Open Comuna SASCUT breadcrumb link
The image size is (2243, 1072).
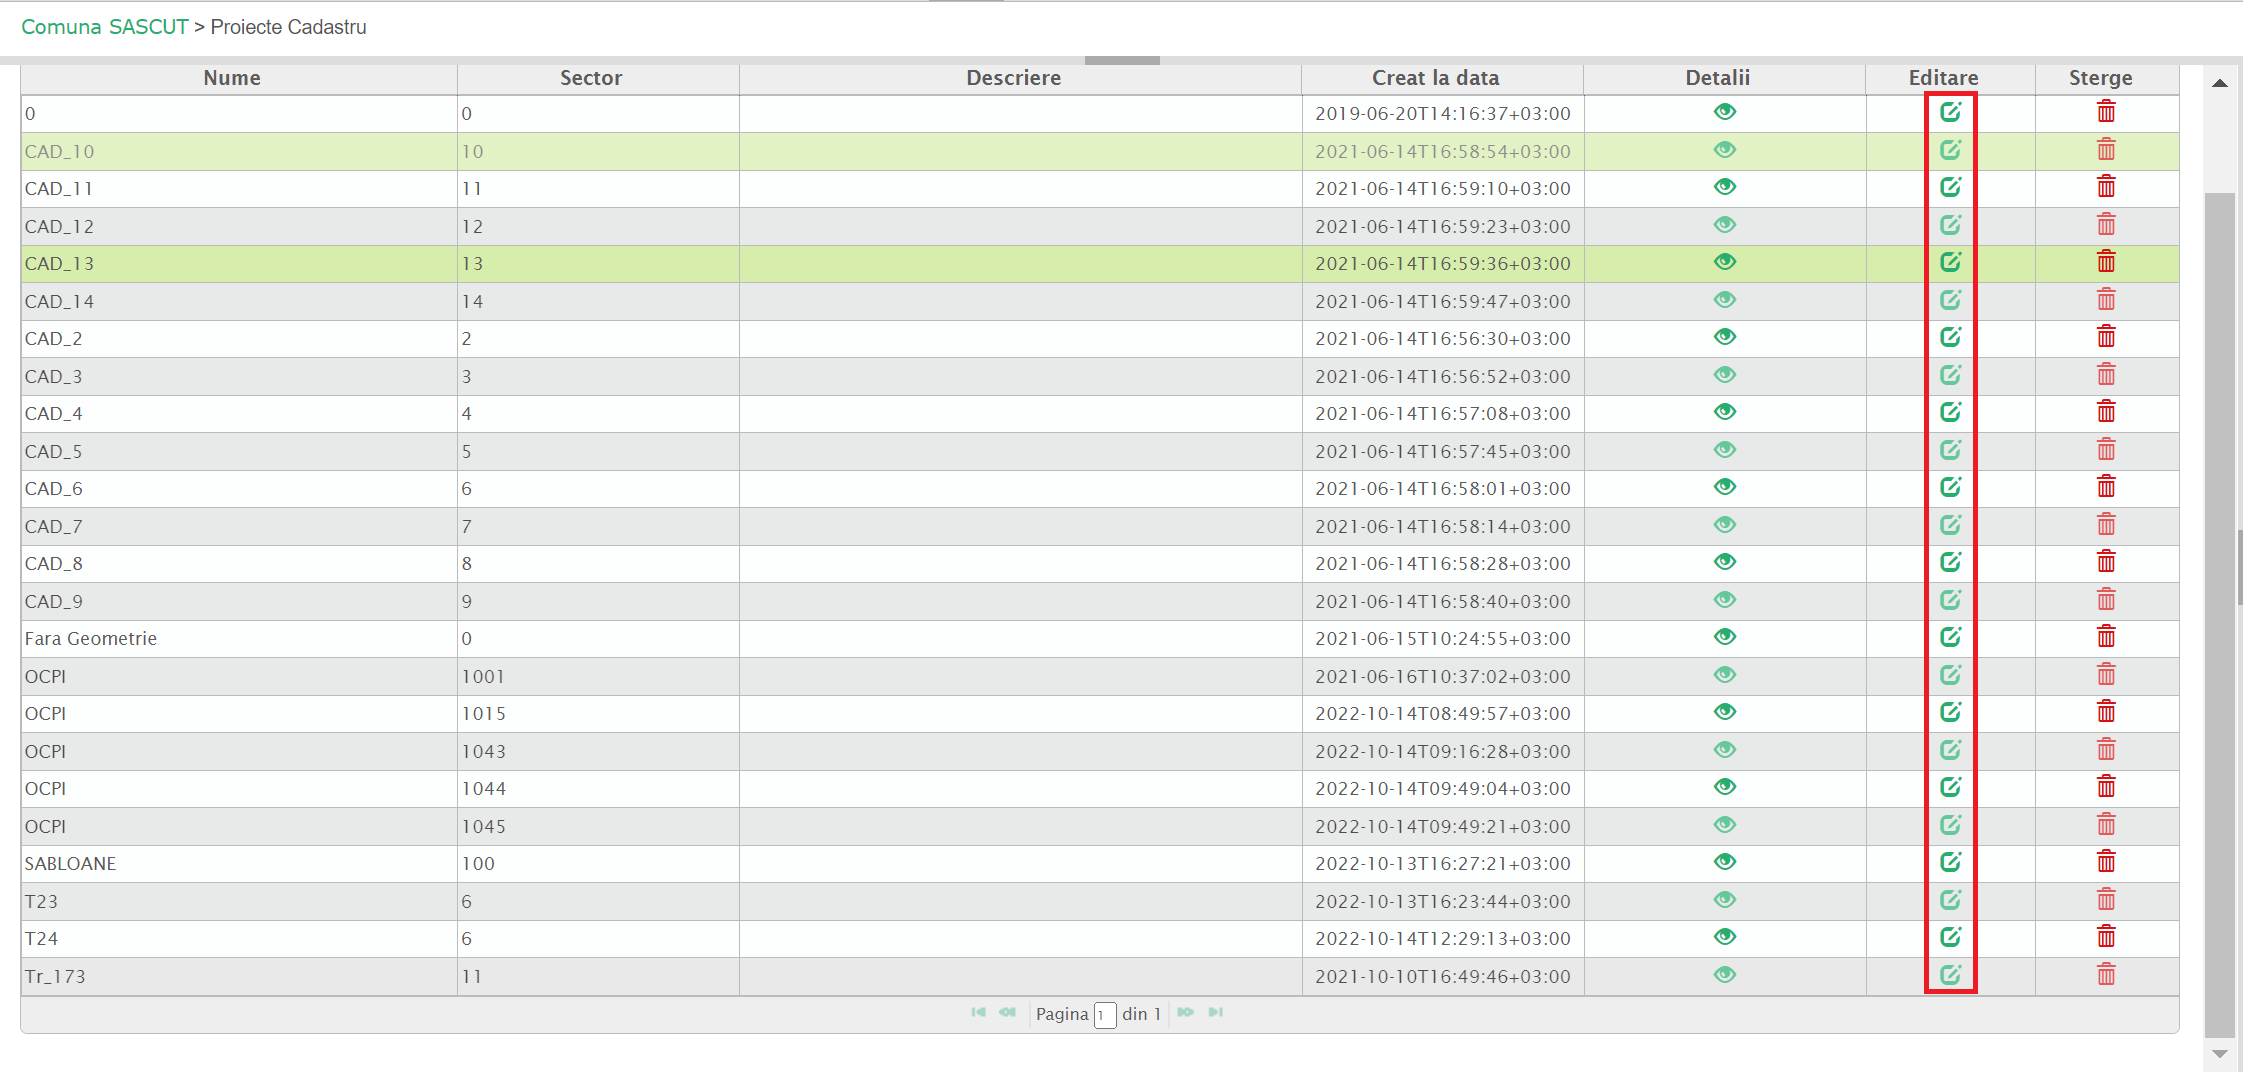(105, 27)
